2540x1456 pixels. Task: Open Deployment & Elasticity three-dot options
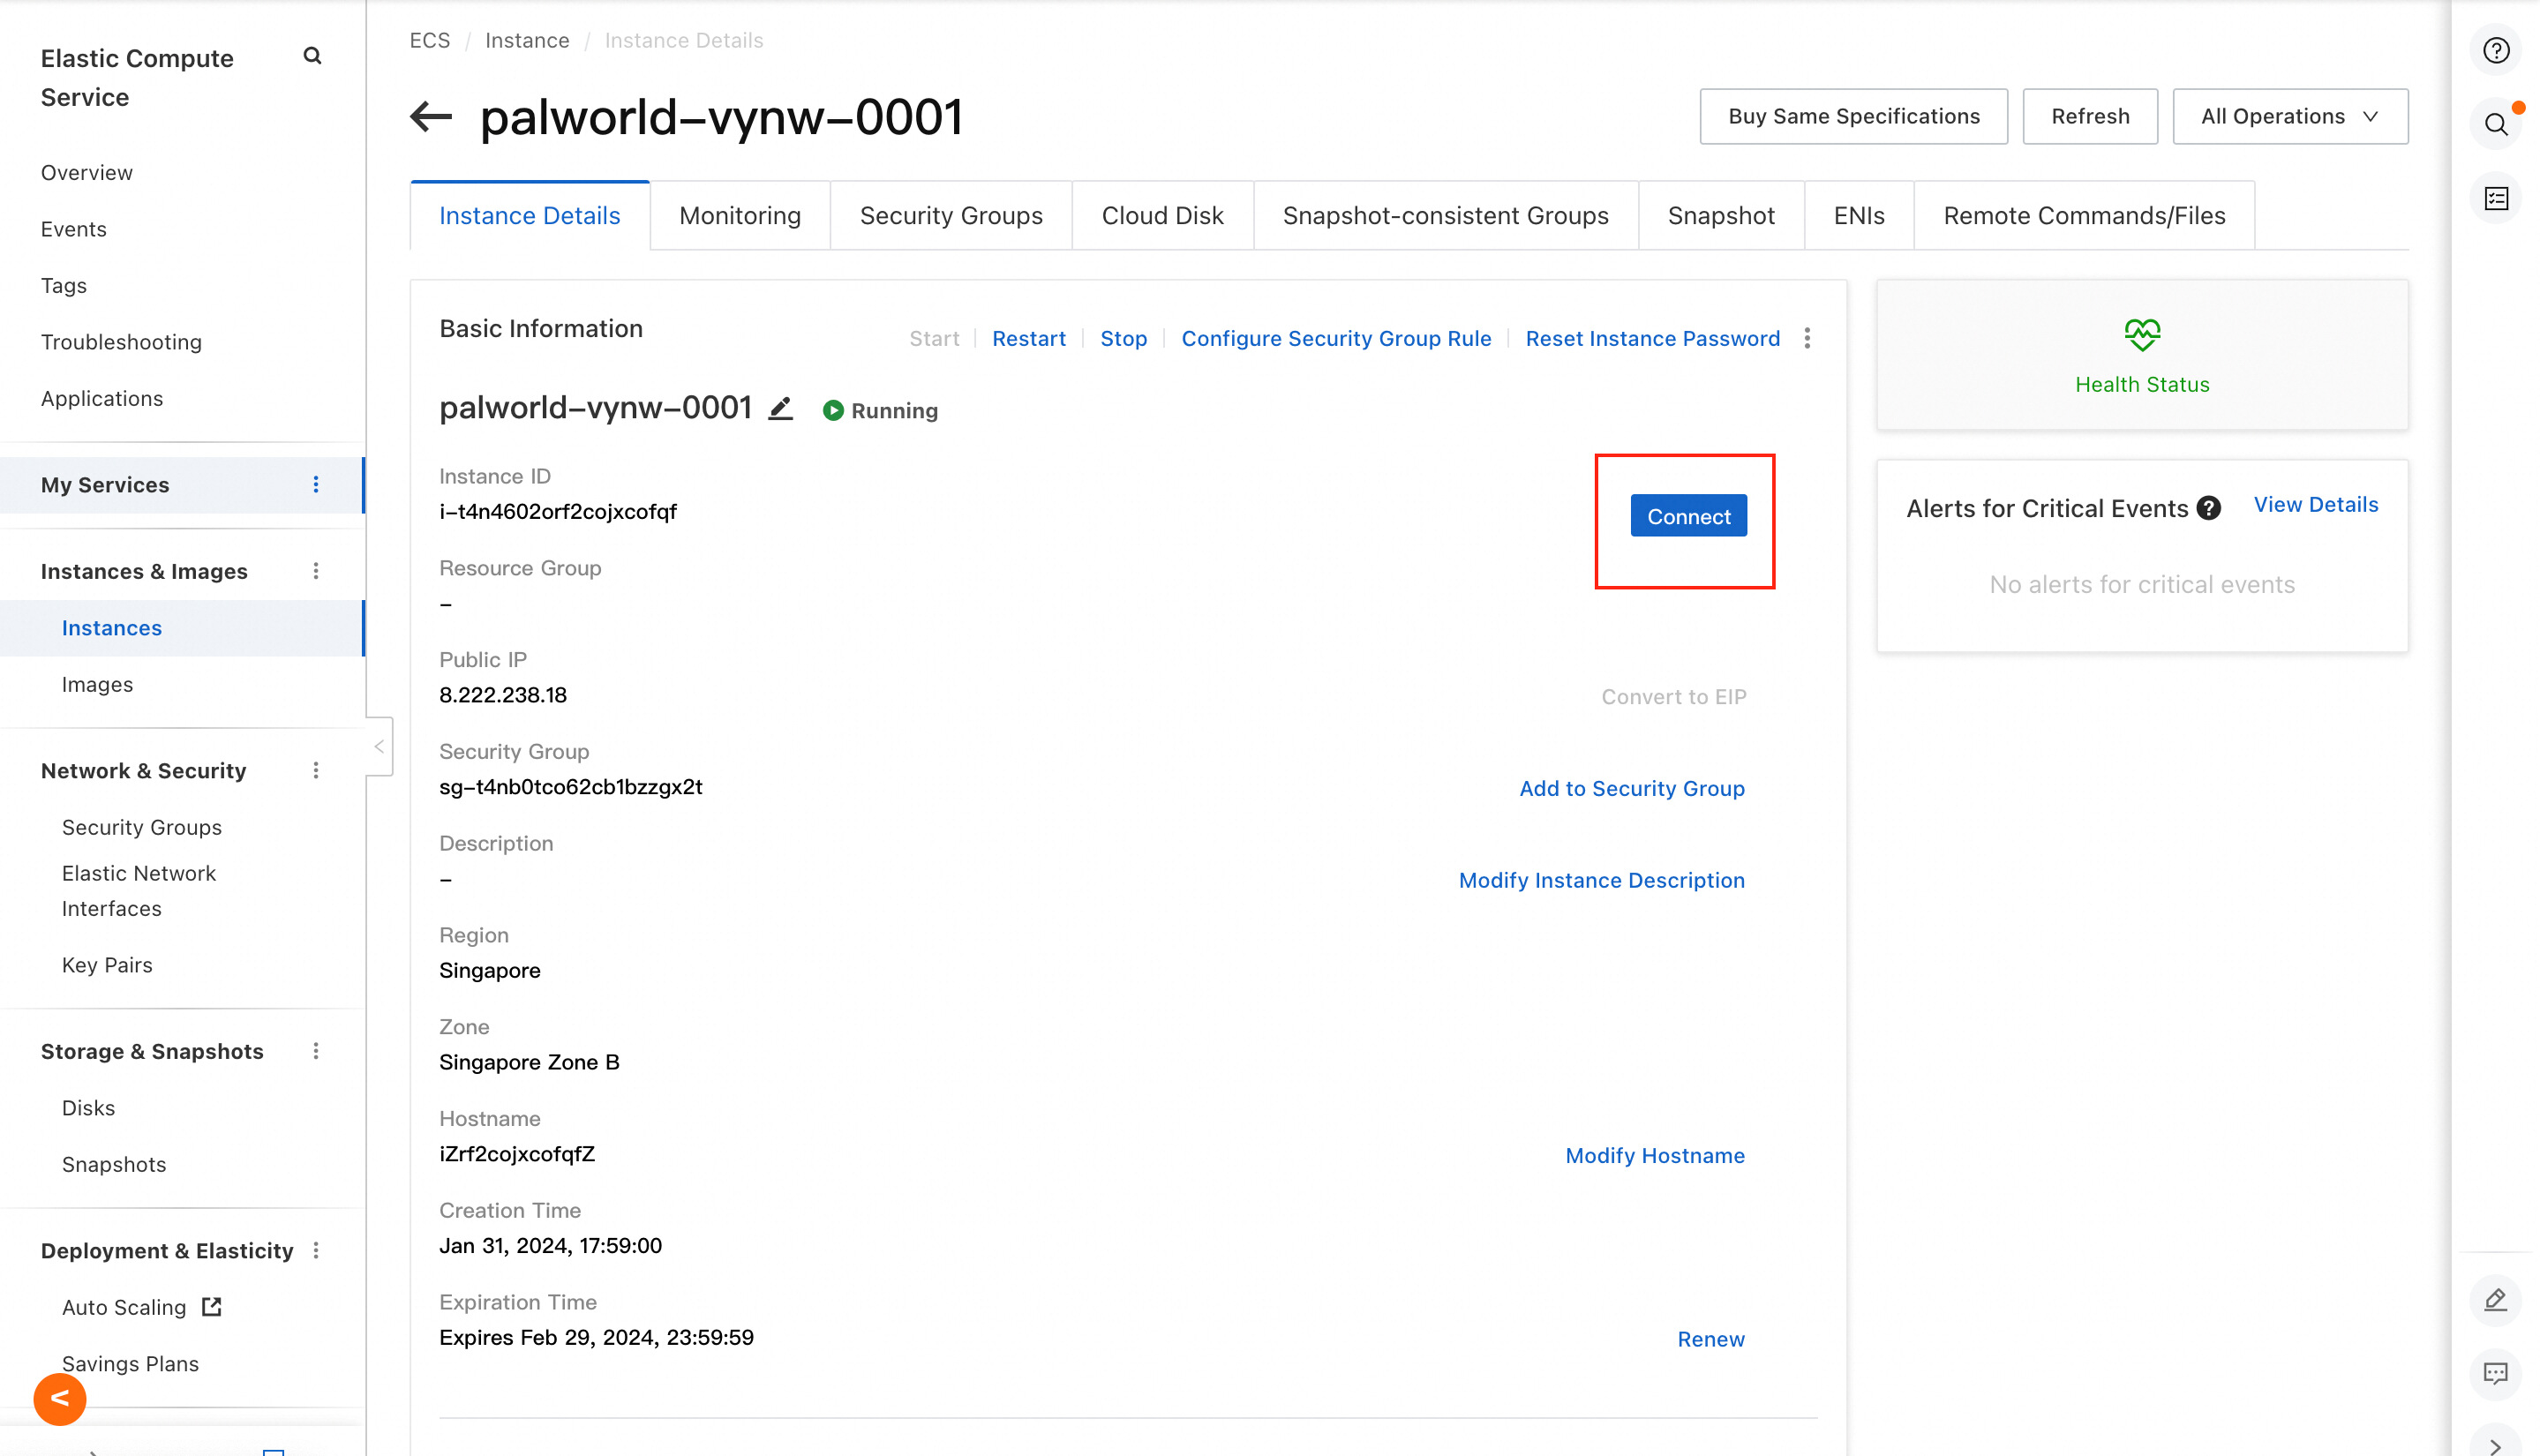(316, 1251)
